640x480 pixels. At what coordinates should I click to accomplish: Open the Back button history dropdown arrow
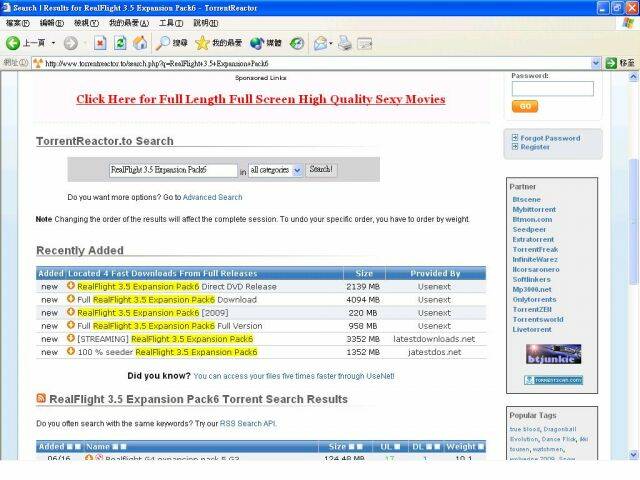tap(53, 43)
